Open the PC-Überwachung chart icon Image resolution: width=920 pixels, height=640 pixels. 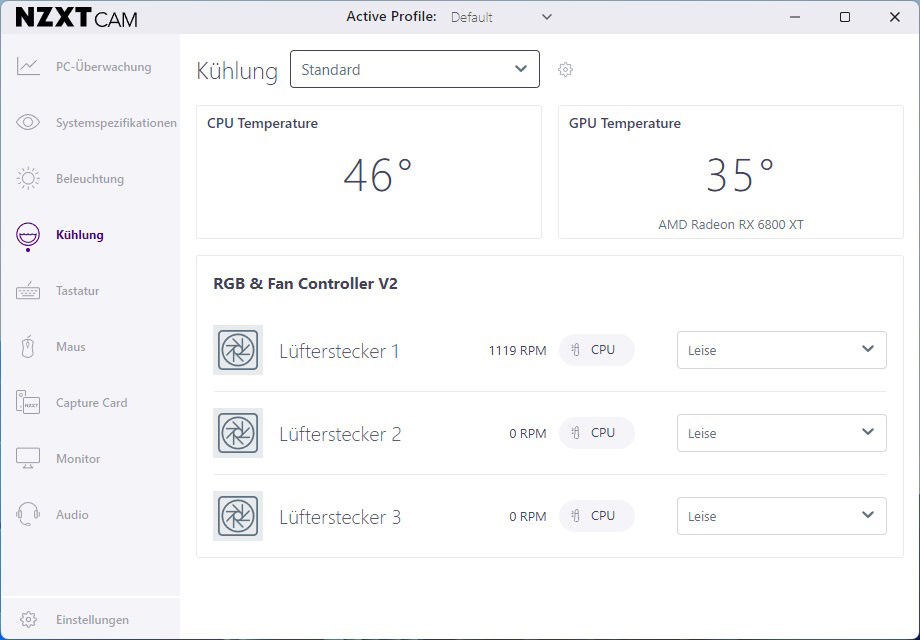[x=28, y=66]
